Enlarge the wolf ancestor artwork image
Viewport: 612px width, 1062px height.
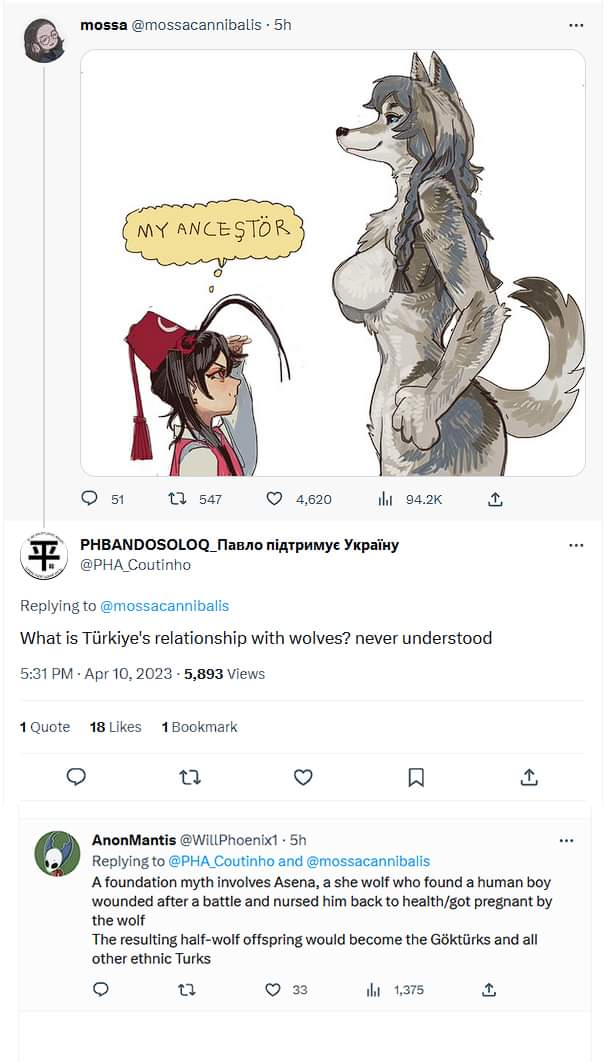(332, 262)
